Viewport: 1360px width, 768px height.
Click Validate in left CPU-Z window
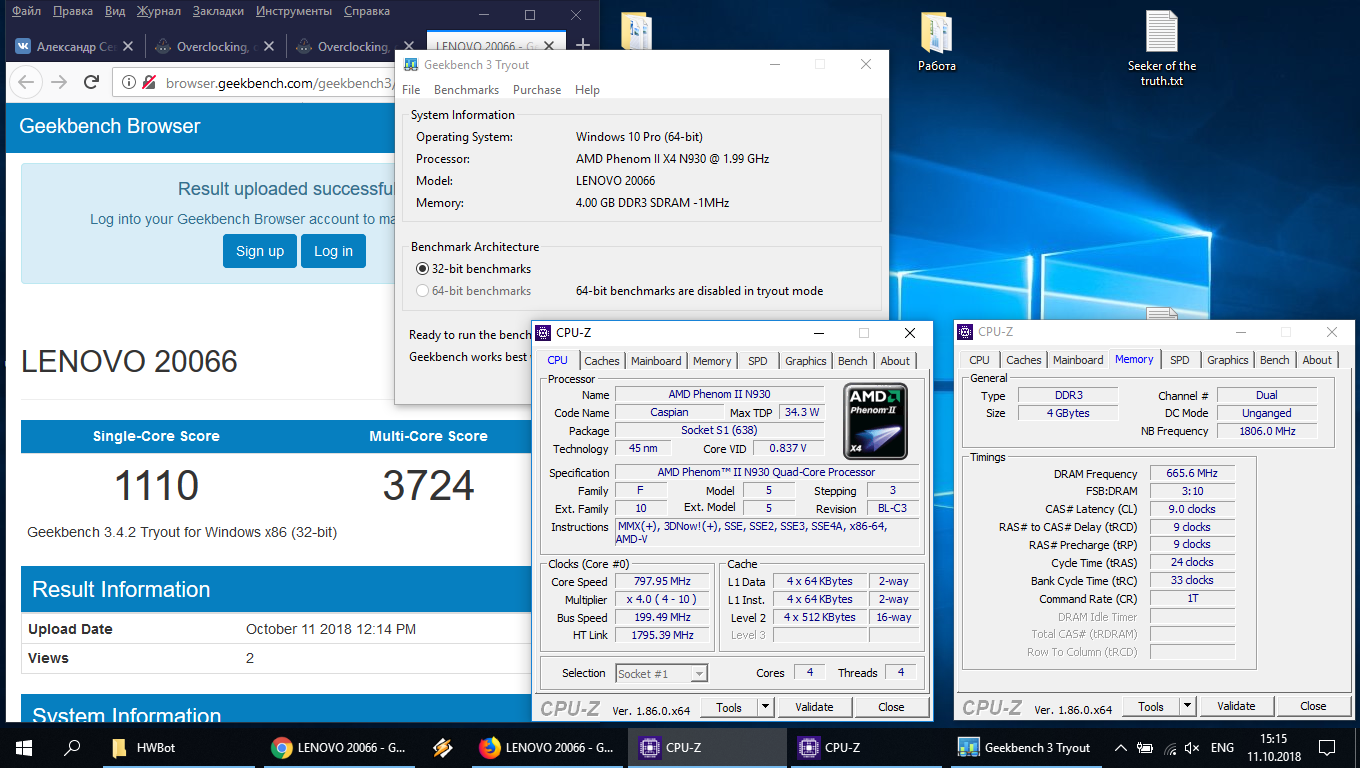coord(814,707)
